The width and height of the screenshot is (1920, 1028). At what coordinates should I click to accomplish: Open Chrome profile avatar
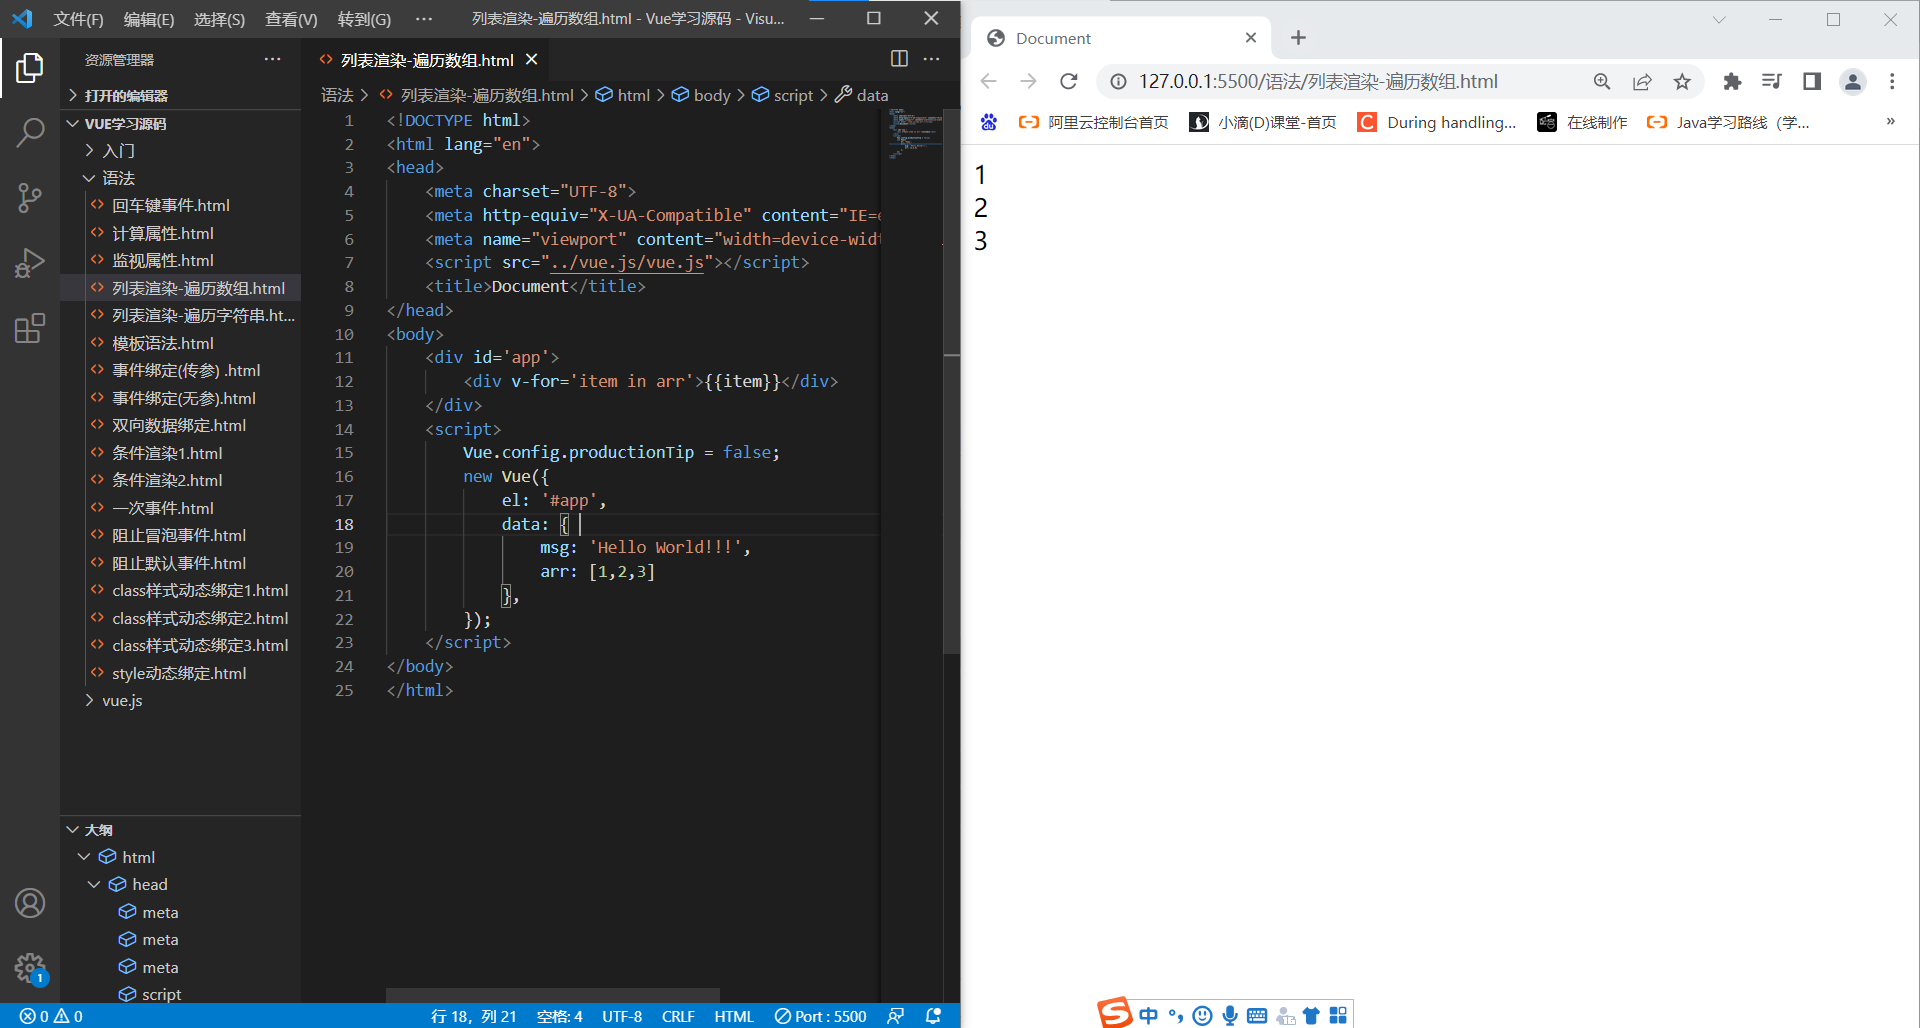click(x=1853, y=82)
